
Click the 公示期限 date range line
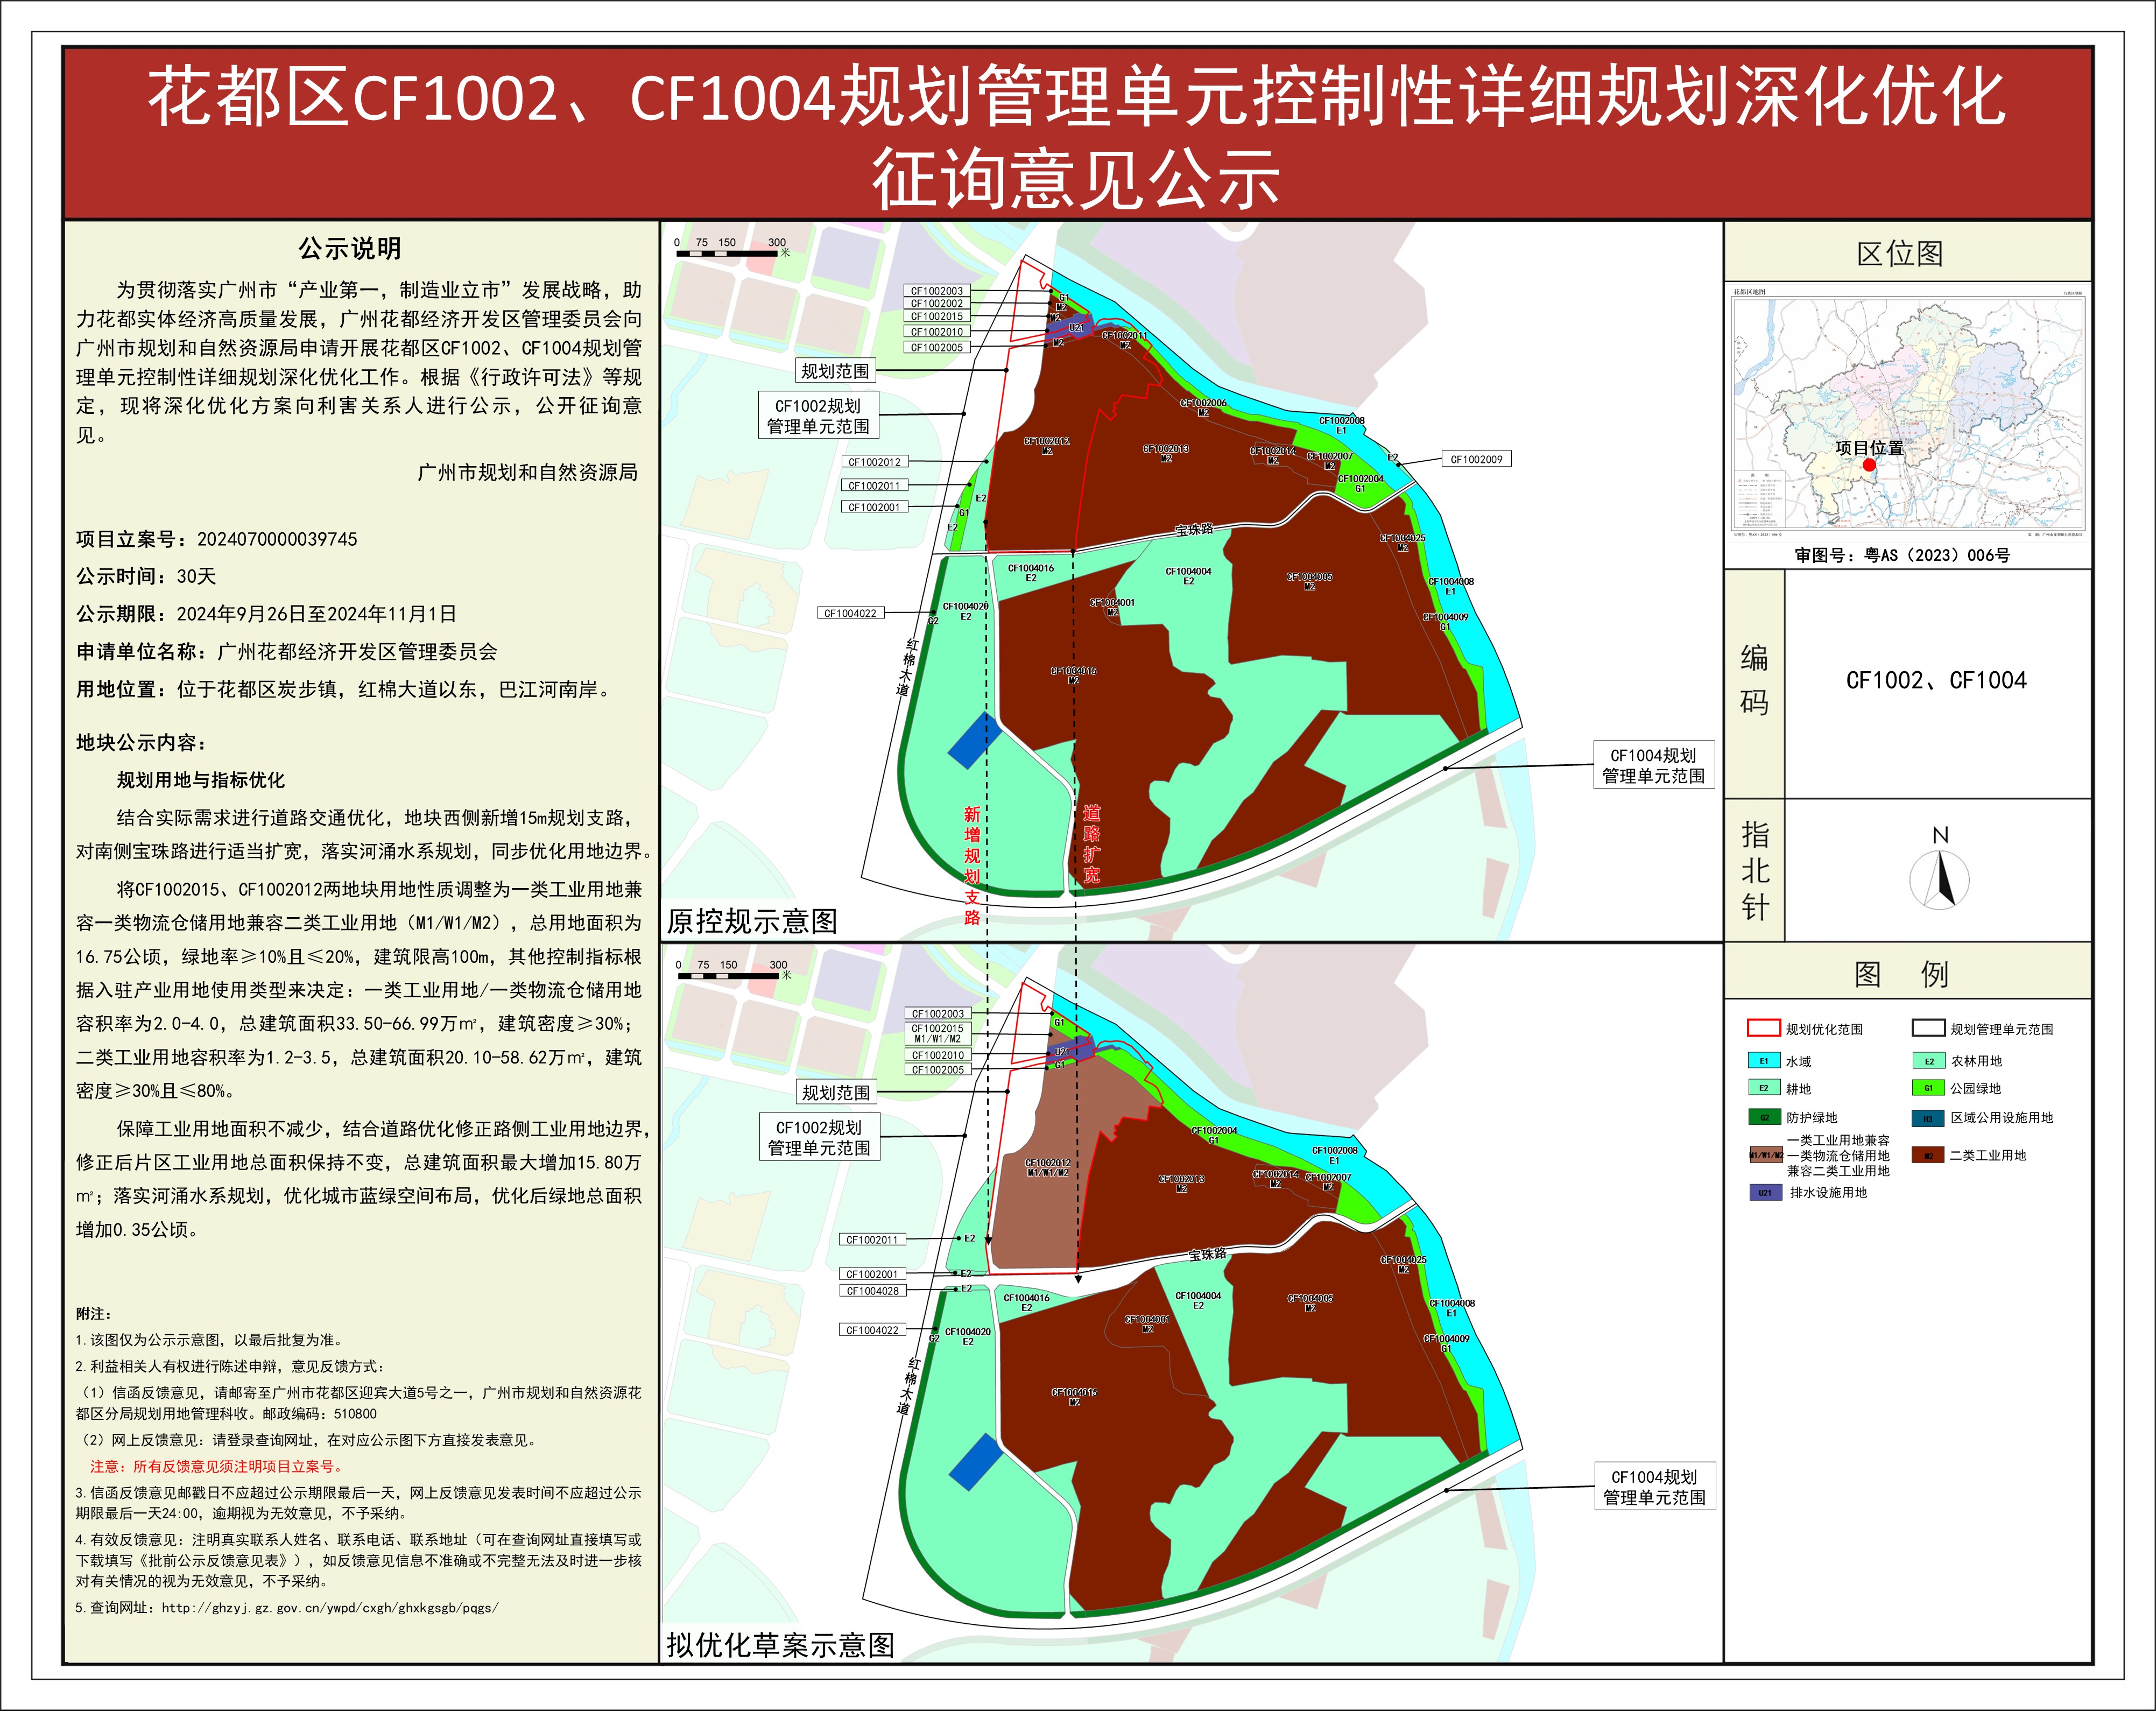266,613
